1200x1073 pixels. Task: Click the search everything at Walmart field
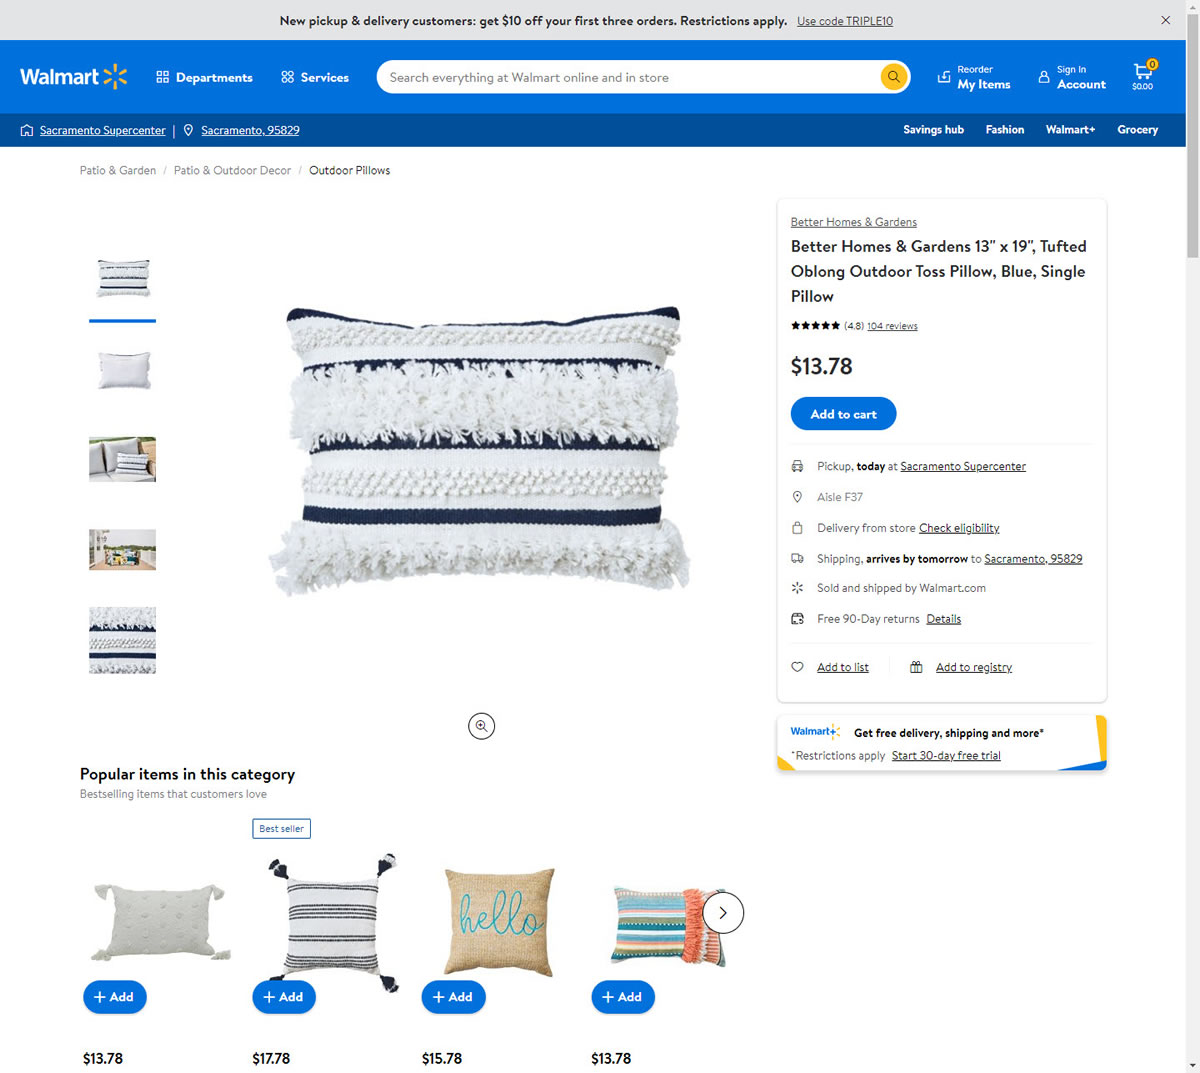[632, 77]
